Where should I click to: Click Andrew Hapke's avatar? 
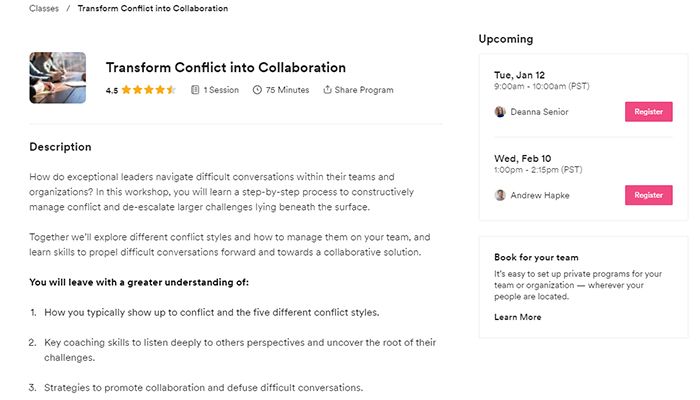click(500, 195)
